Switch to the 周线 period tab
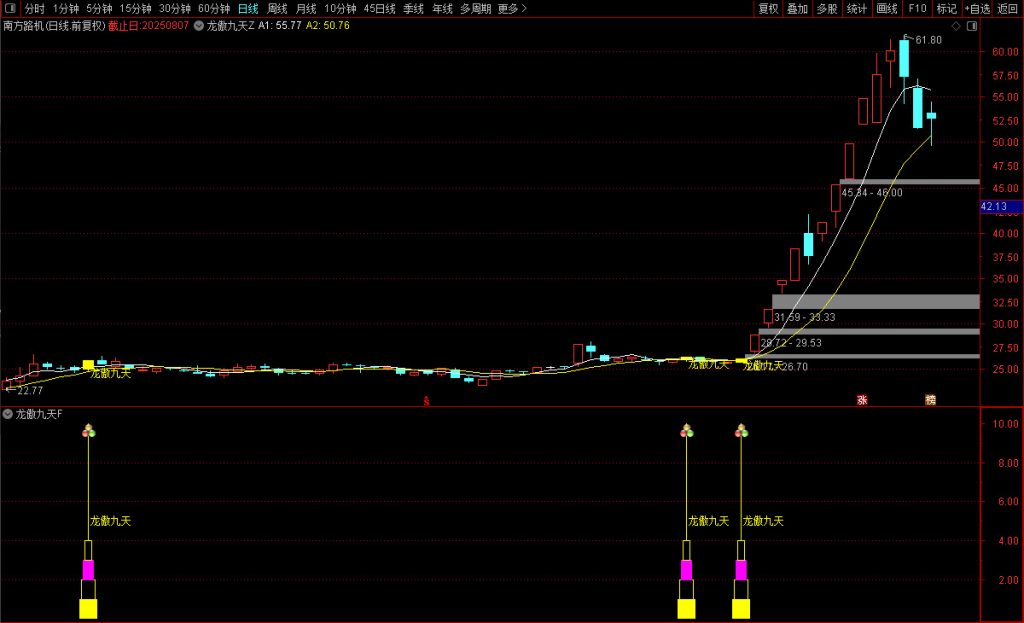 click(277, 9)
